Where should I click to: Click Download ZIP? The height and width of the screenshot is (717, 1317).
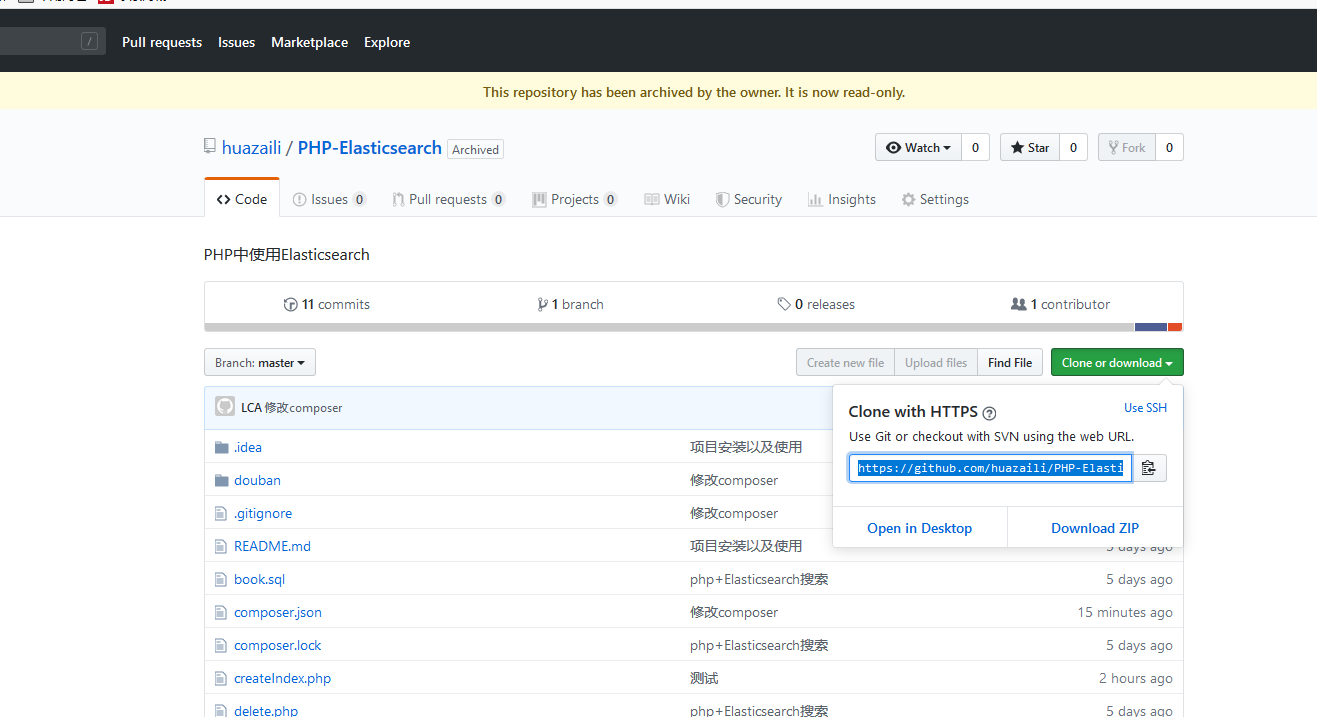tap(1095, 528)
